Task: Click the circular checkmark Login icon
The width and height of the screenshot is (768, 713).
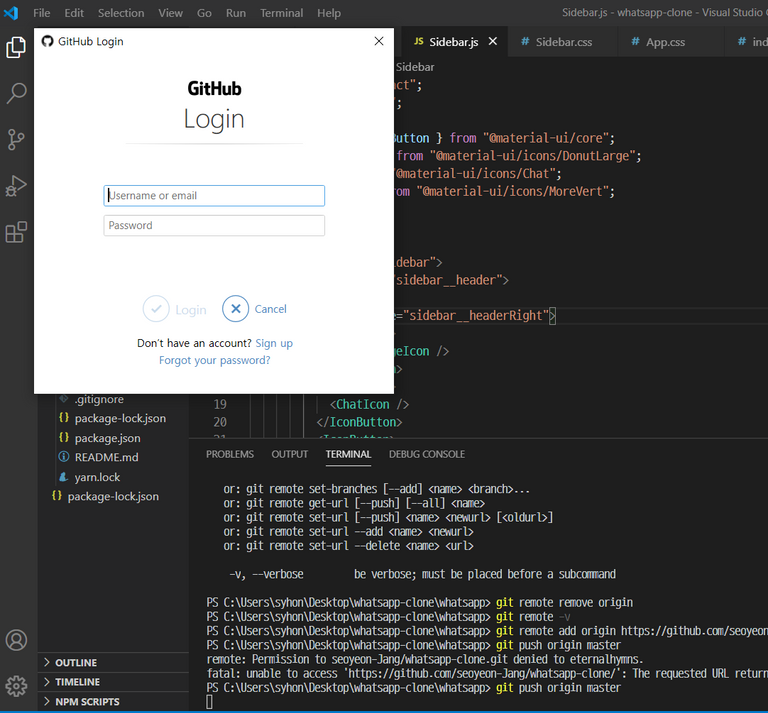Action: point(156,309)
